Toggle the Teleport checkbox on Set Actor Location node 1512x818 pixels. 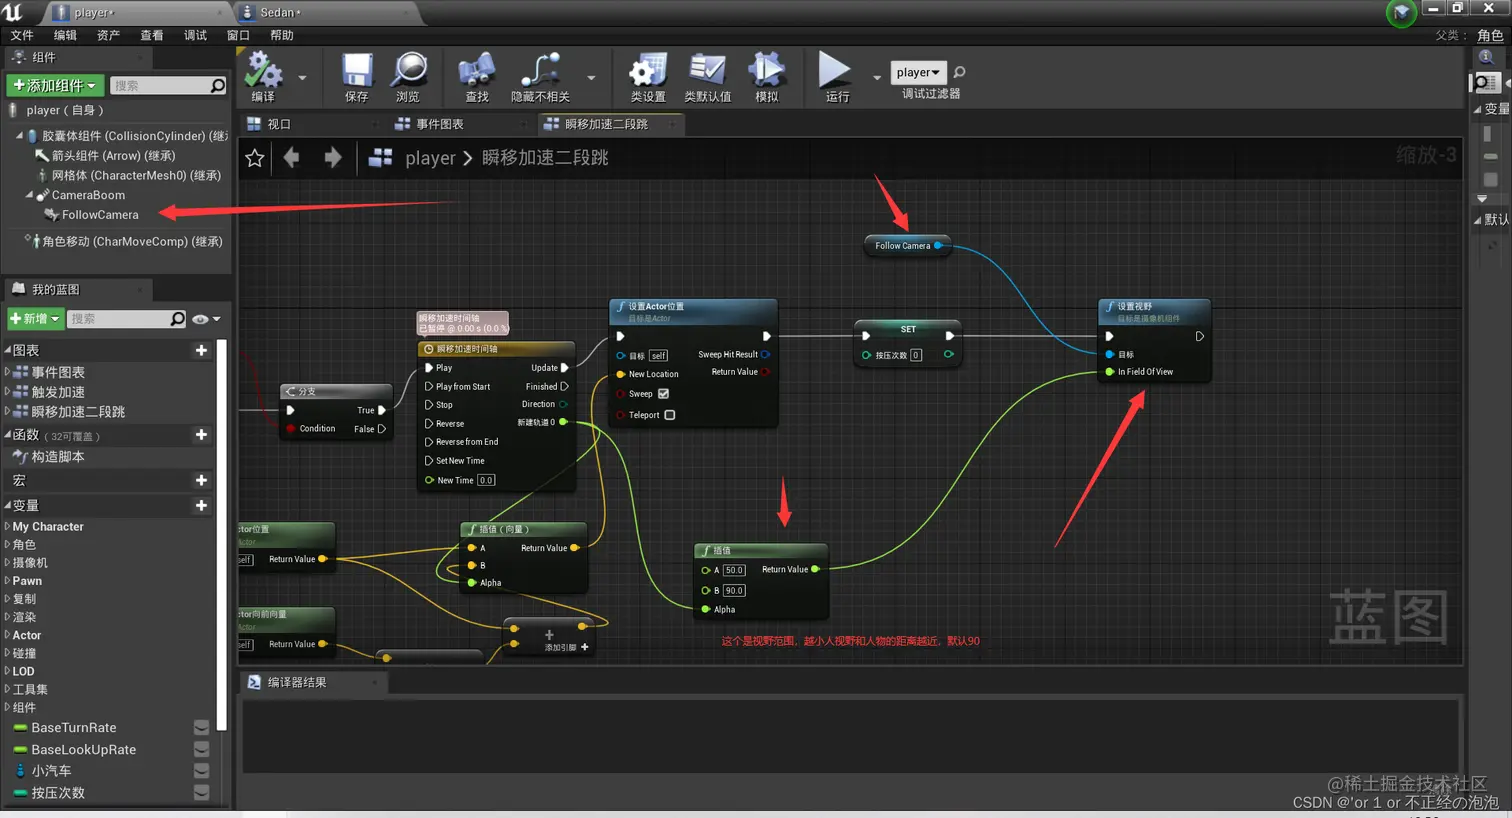(x=670, y=415)
